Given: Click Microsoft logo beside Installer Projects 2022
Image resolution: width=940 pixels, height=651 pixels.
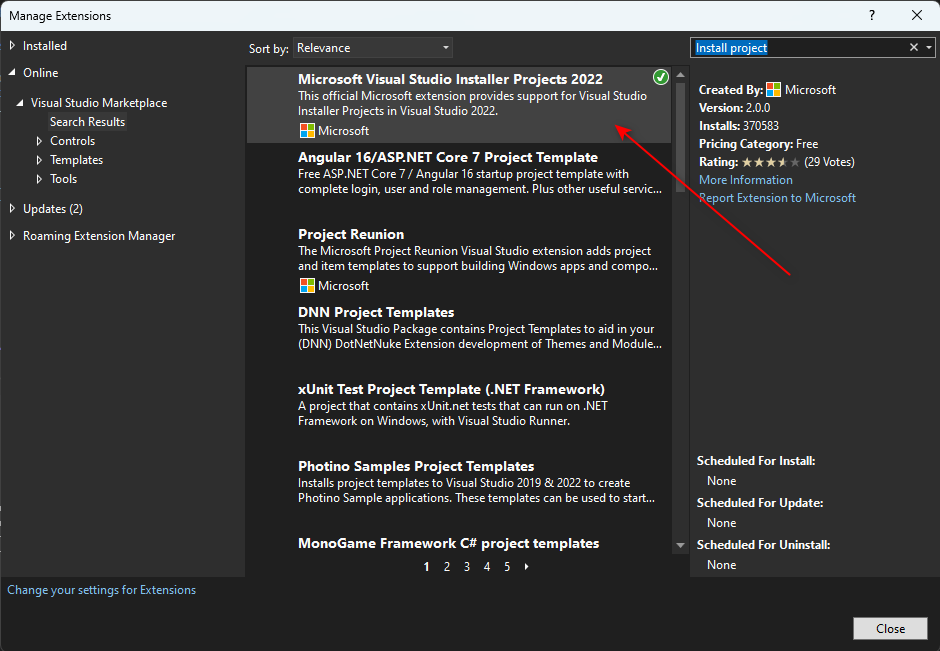Looking at the screenshot, I should [x=306, y=130].
